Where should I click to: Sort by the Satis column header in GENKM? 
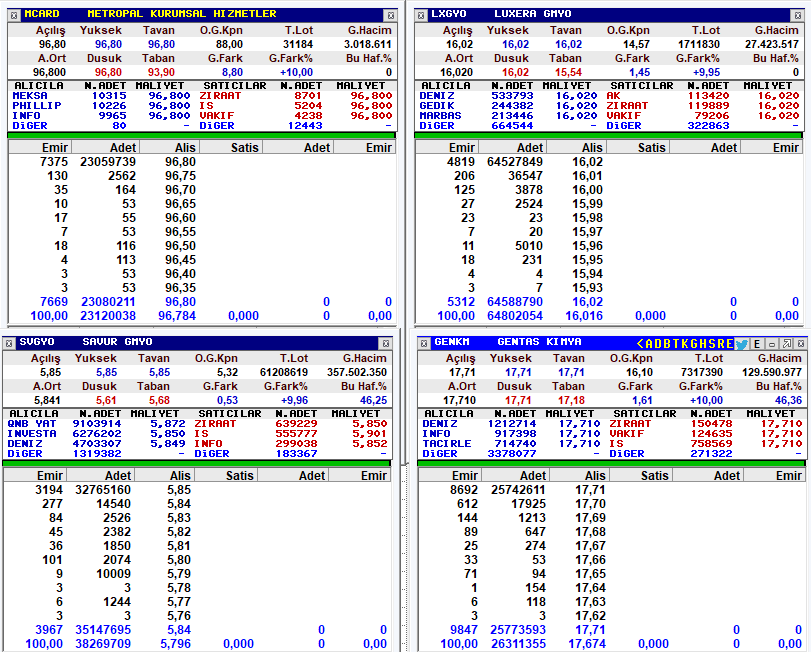[640, 476]
